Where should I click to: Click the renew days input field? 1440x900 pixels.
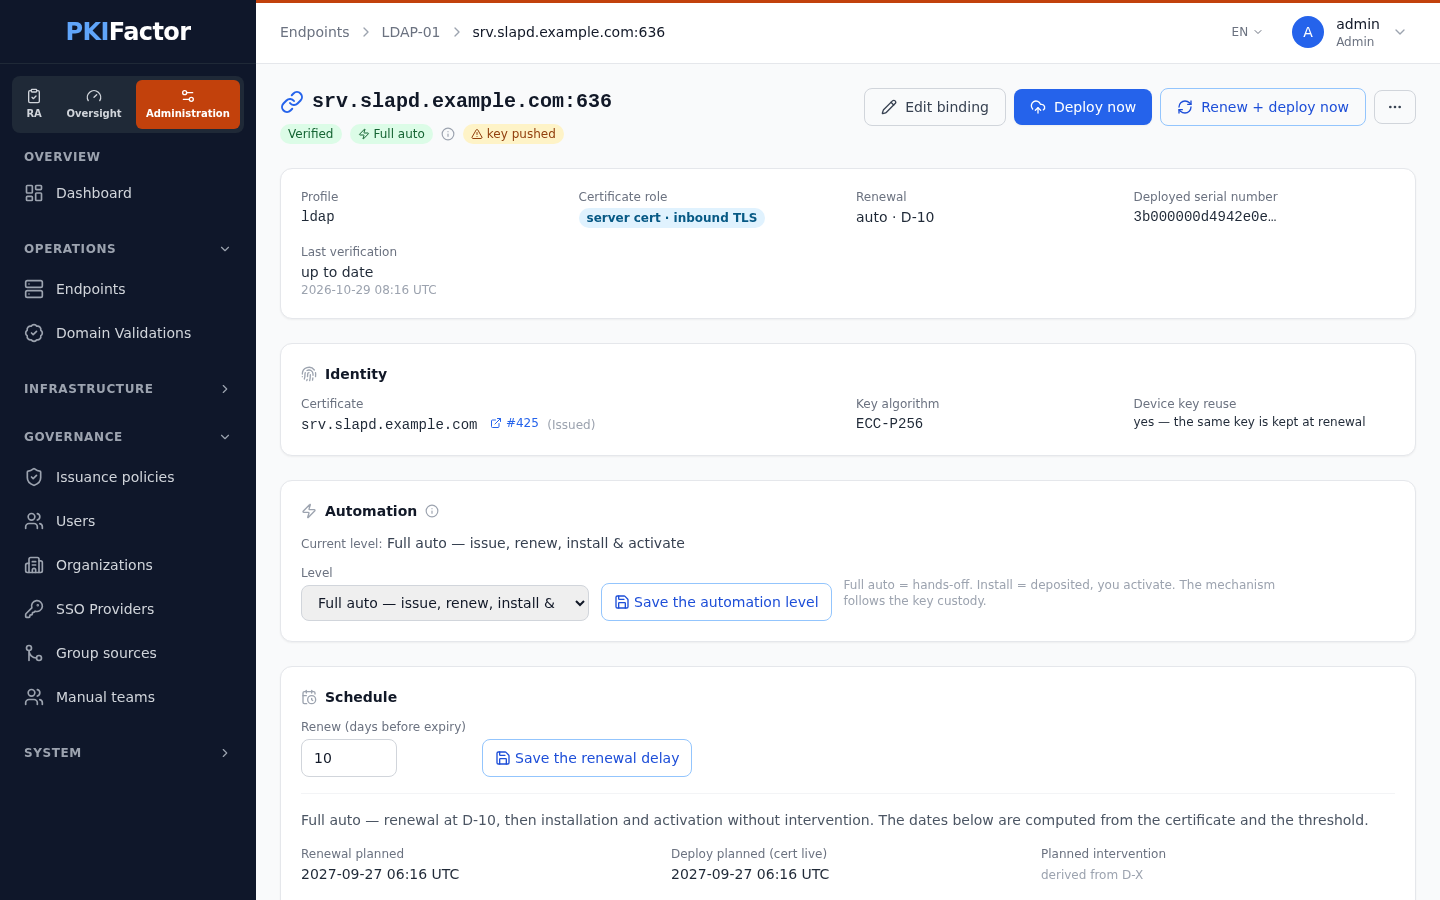tap(349, 758)
